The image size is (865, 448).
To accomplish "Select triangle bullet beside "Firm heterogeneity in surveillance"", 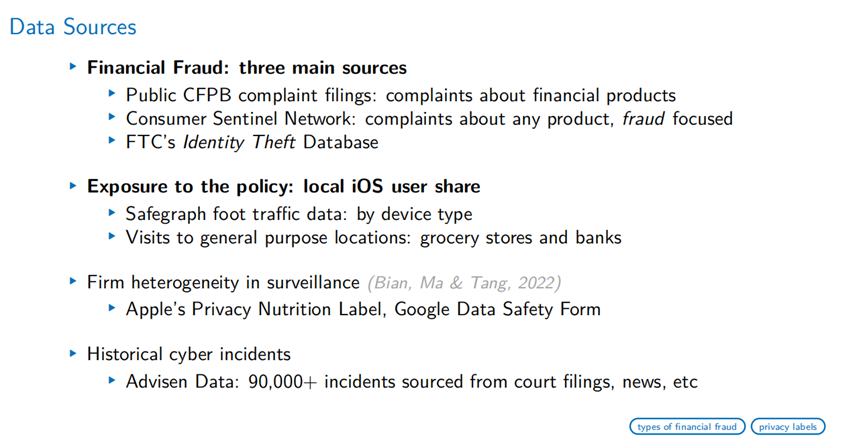I will click(72, 282).
